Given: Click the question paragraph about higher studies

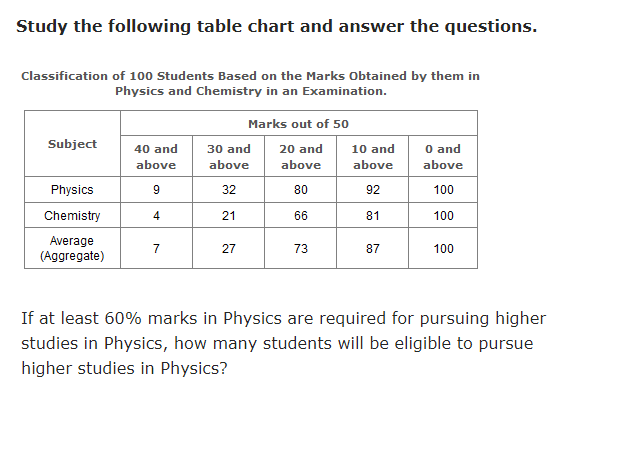Looking at the screenshot, I should tap(284, 343).
